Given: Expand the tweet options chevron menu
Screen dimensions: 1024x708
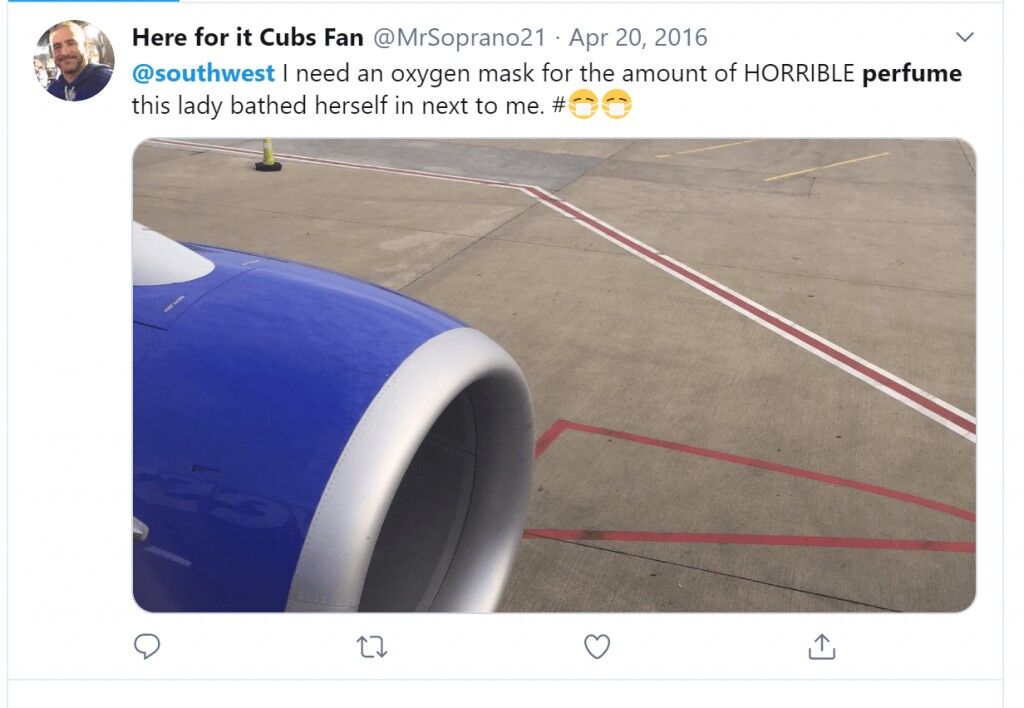Looking at the screenshot, I should click(x=965, y=37).
